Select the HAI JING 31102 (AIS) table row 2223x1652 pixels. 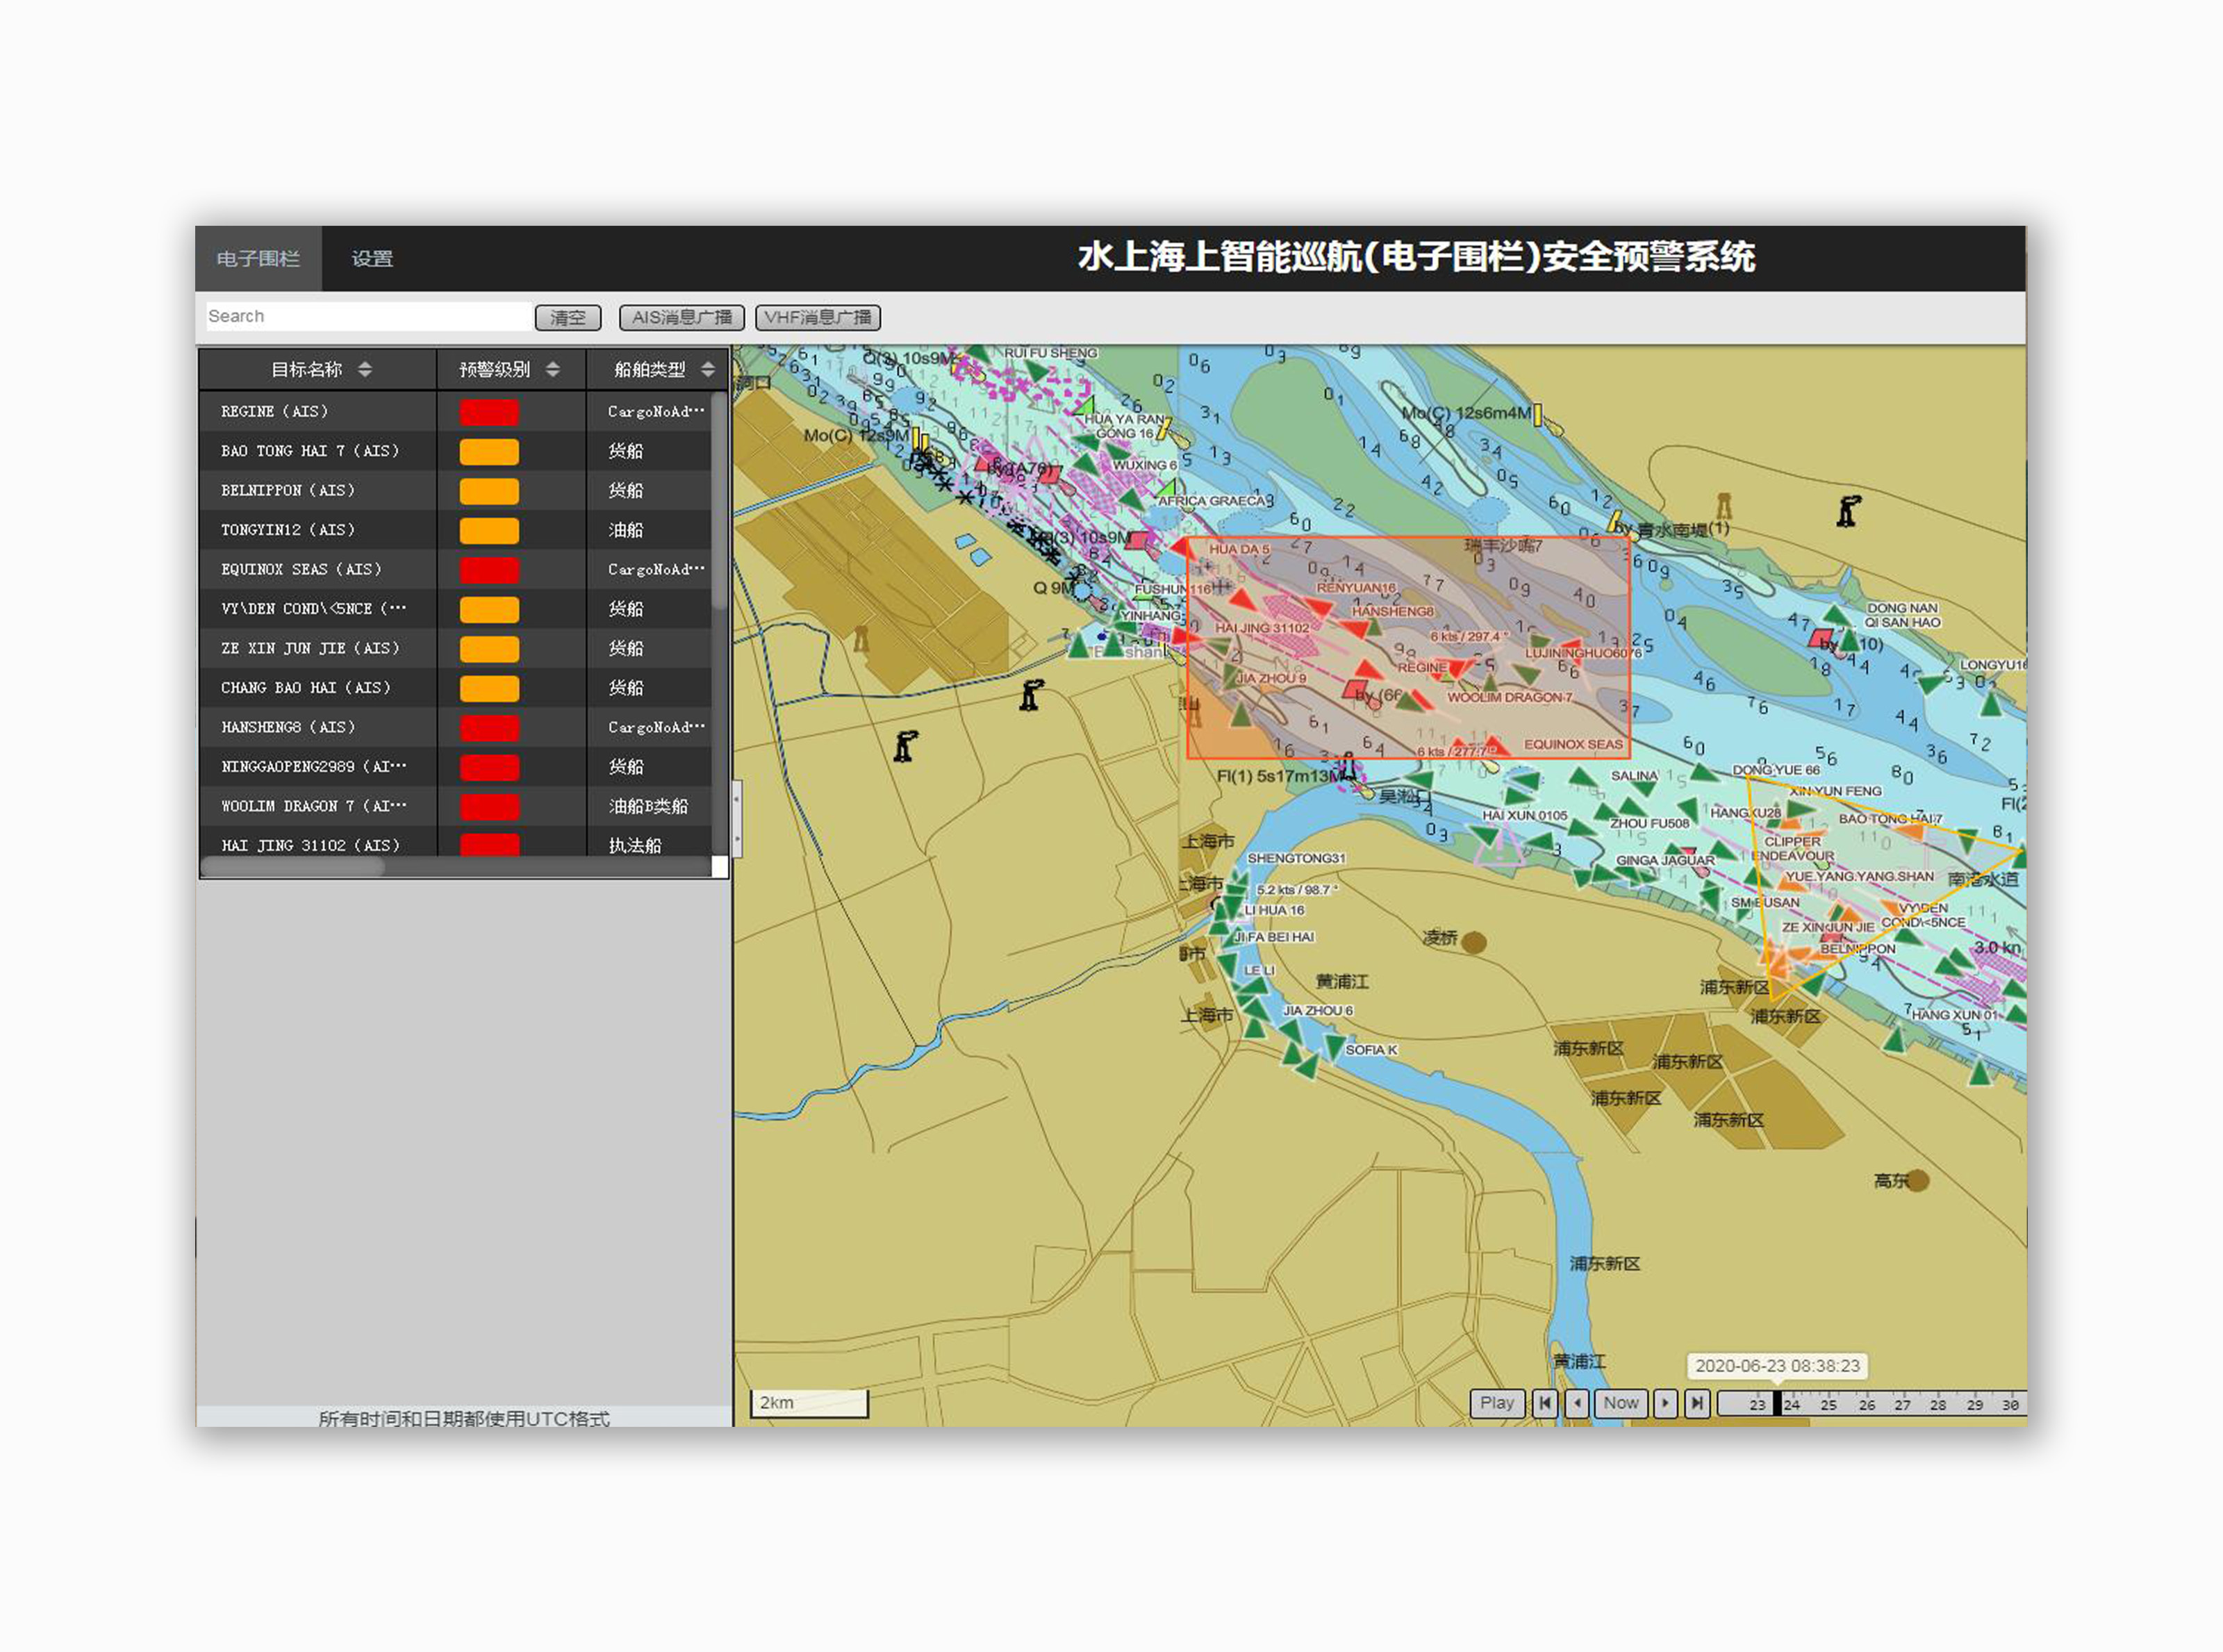(455, 842)
